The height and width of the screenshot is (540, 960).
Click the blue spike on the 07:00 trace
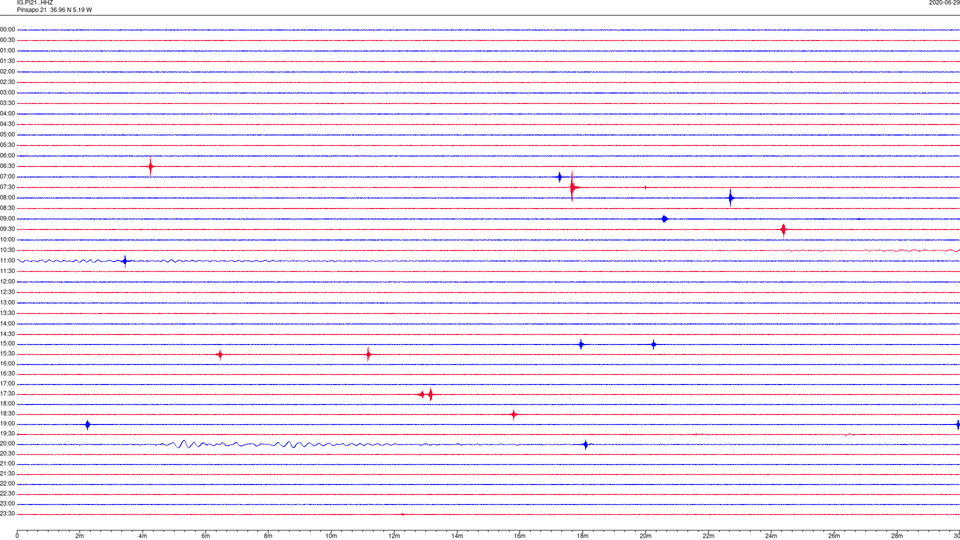[560, 178]
